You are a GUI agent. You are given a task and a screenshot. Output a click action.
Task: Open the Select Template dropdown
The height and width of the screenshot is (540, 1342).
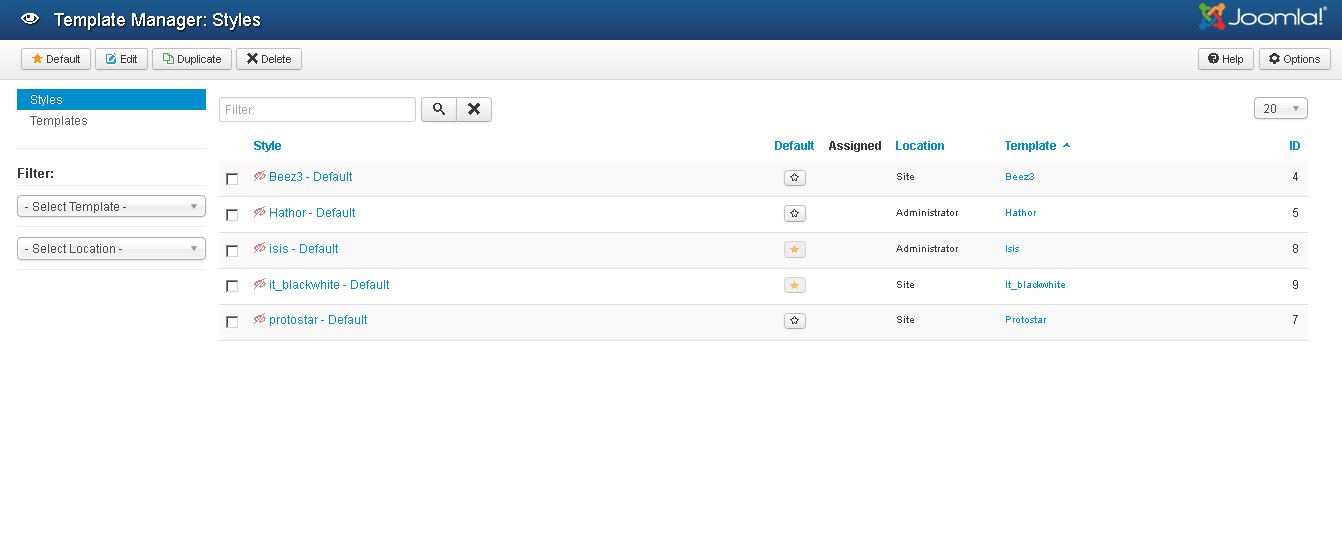pyautogui.click(x=111, y=207)
